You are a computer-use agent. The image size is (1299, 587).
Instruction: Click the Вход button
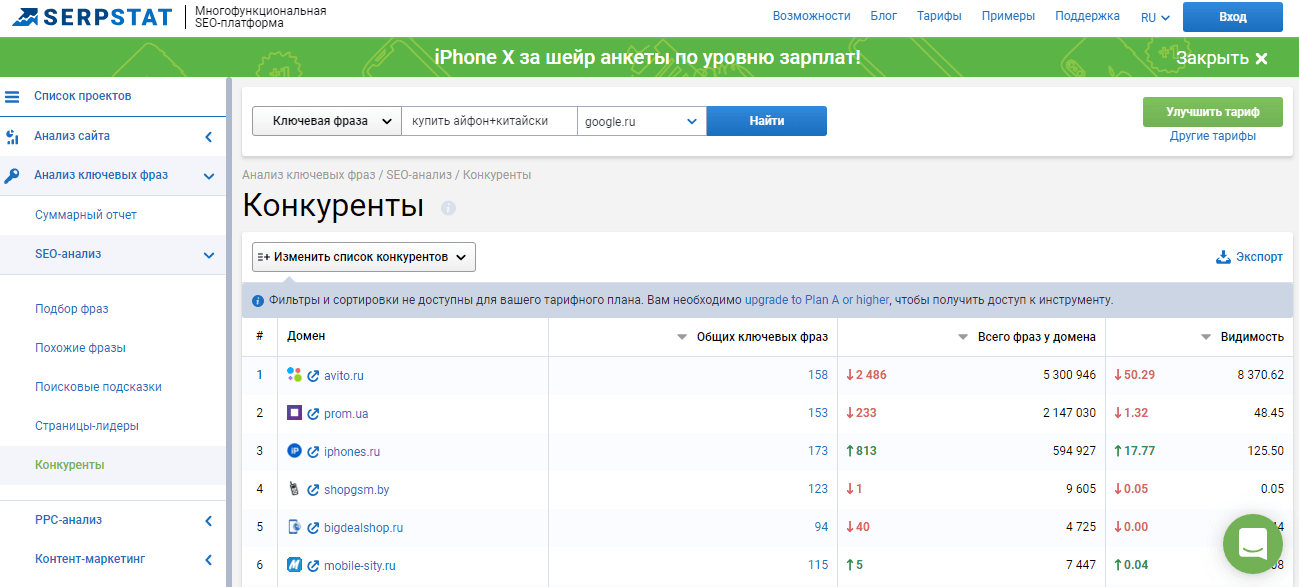click(1232, 17)
